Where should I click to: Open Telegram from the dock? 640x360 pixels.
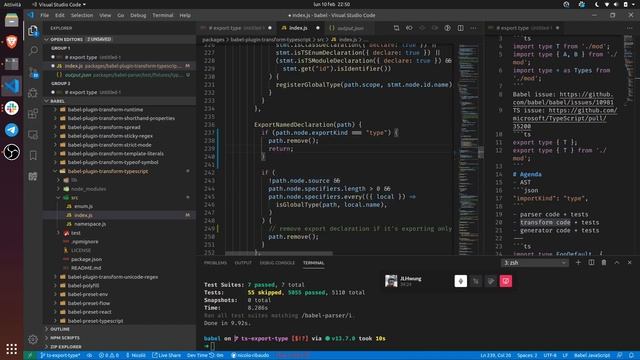click(x=11, y=130)
